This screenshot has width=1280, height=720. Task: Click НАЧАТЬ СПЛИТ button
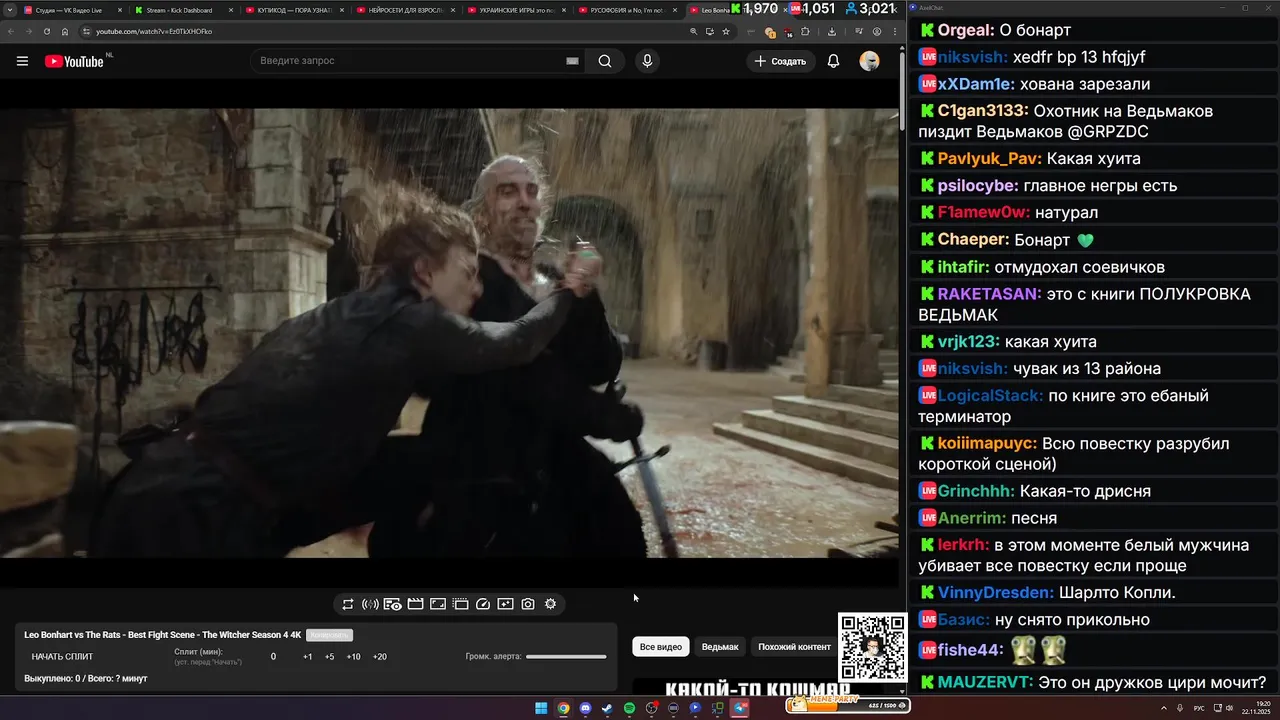pos(62,657)
